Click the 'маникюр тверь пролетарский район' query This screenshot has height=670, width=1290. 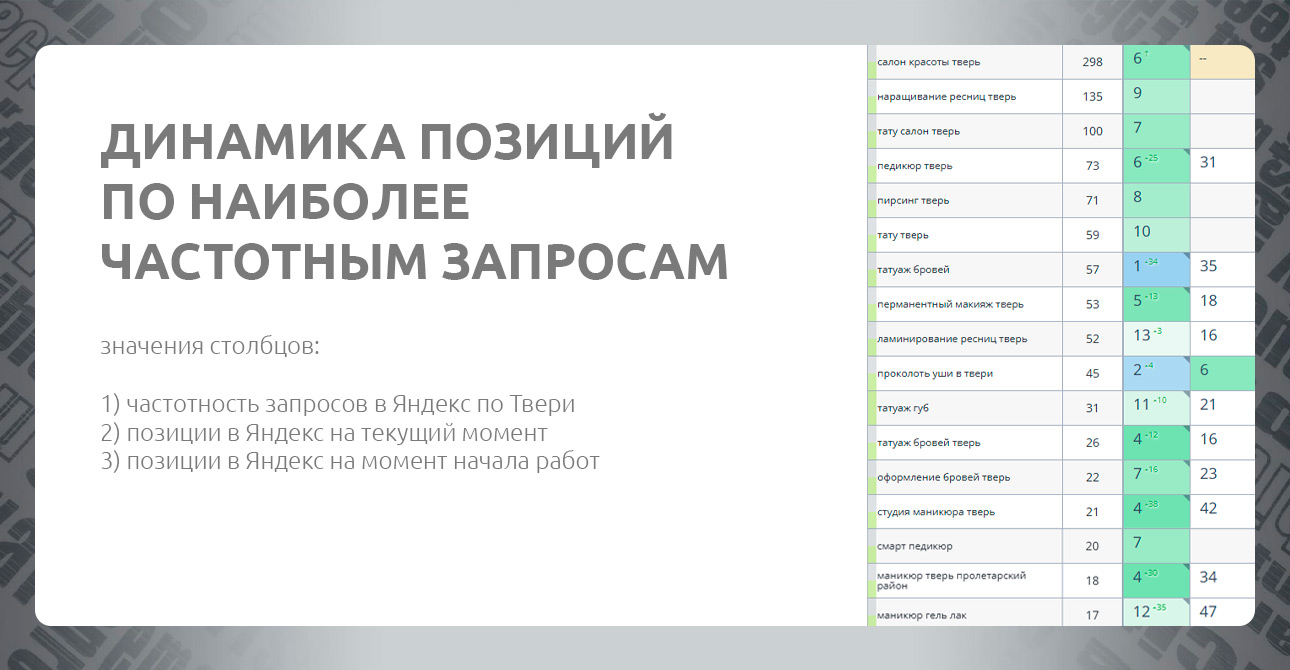pyautogui.click(x=951, y=580)
